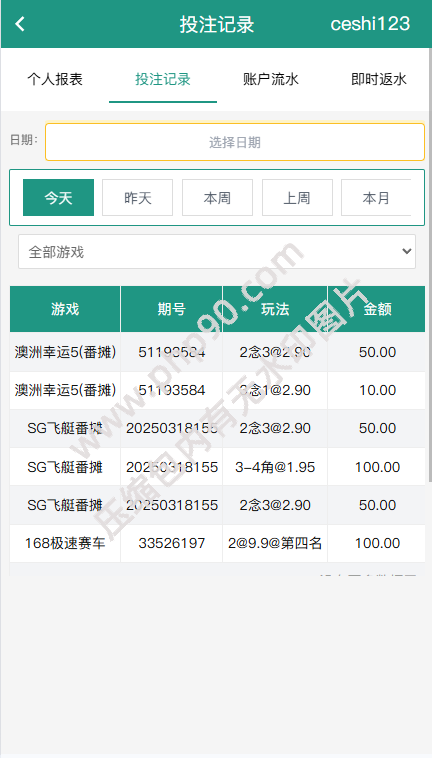This screenshot has width=432, height=758.
Task: Select the 上周 date filter
Action: pos(297,198)
